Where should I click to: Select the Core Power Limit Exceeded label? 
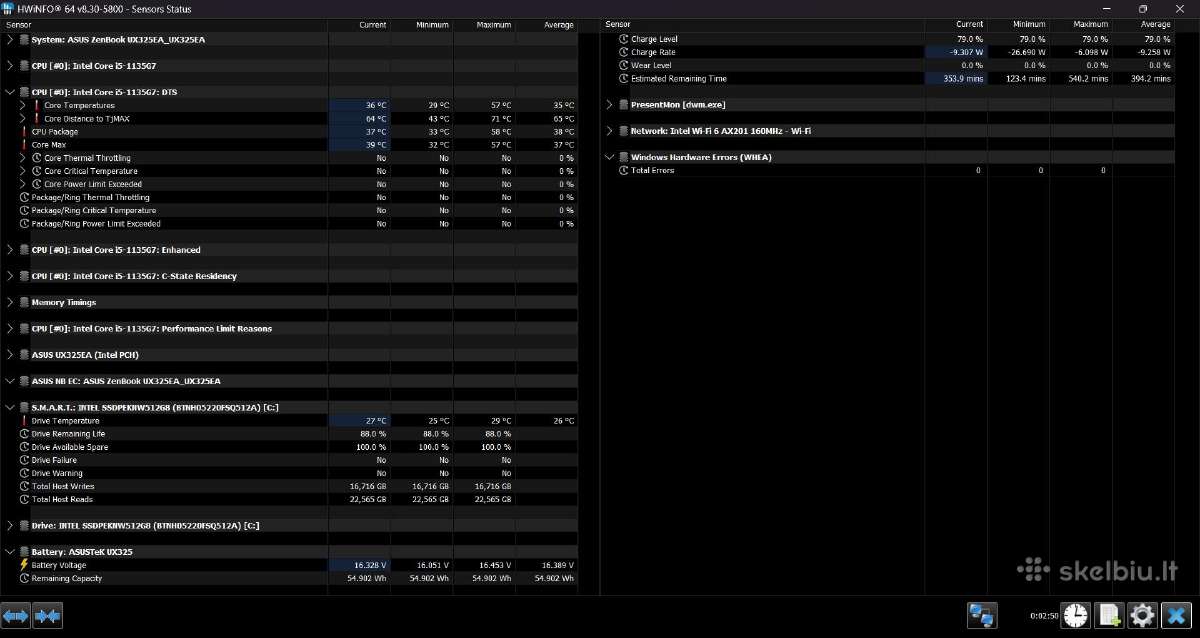pos(93,184)
